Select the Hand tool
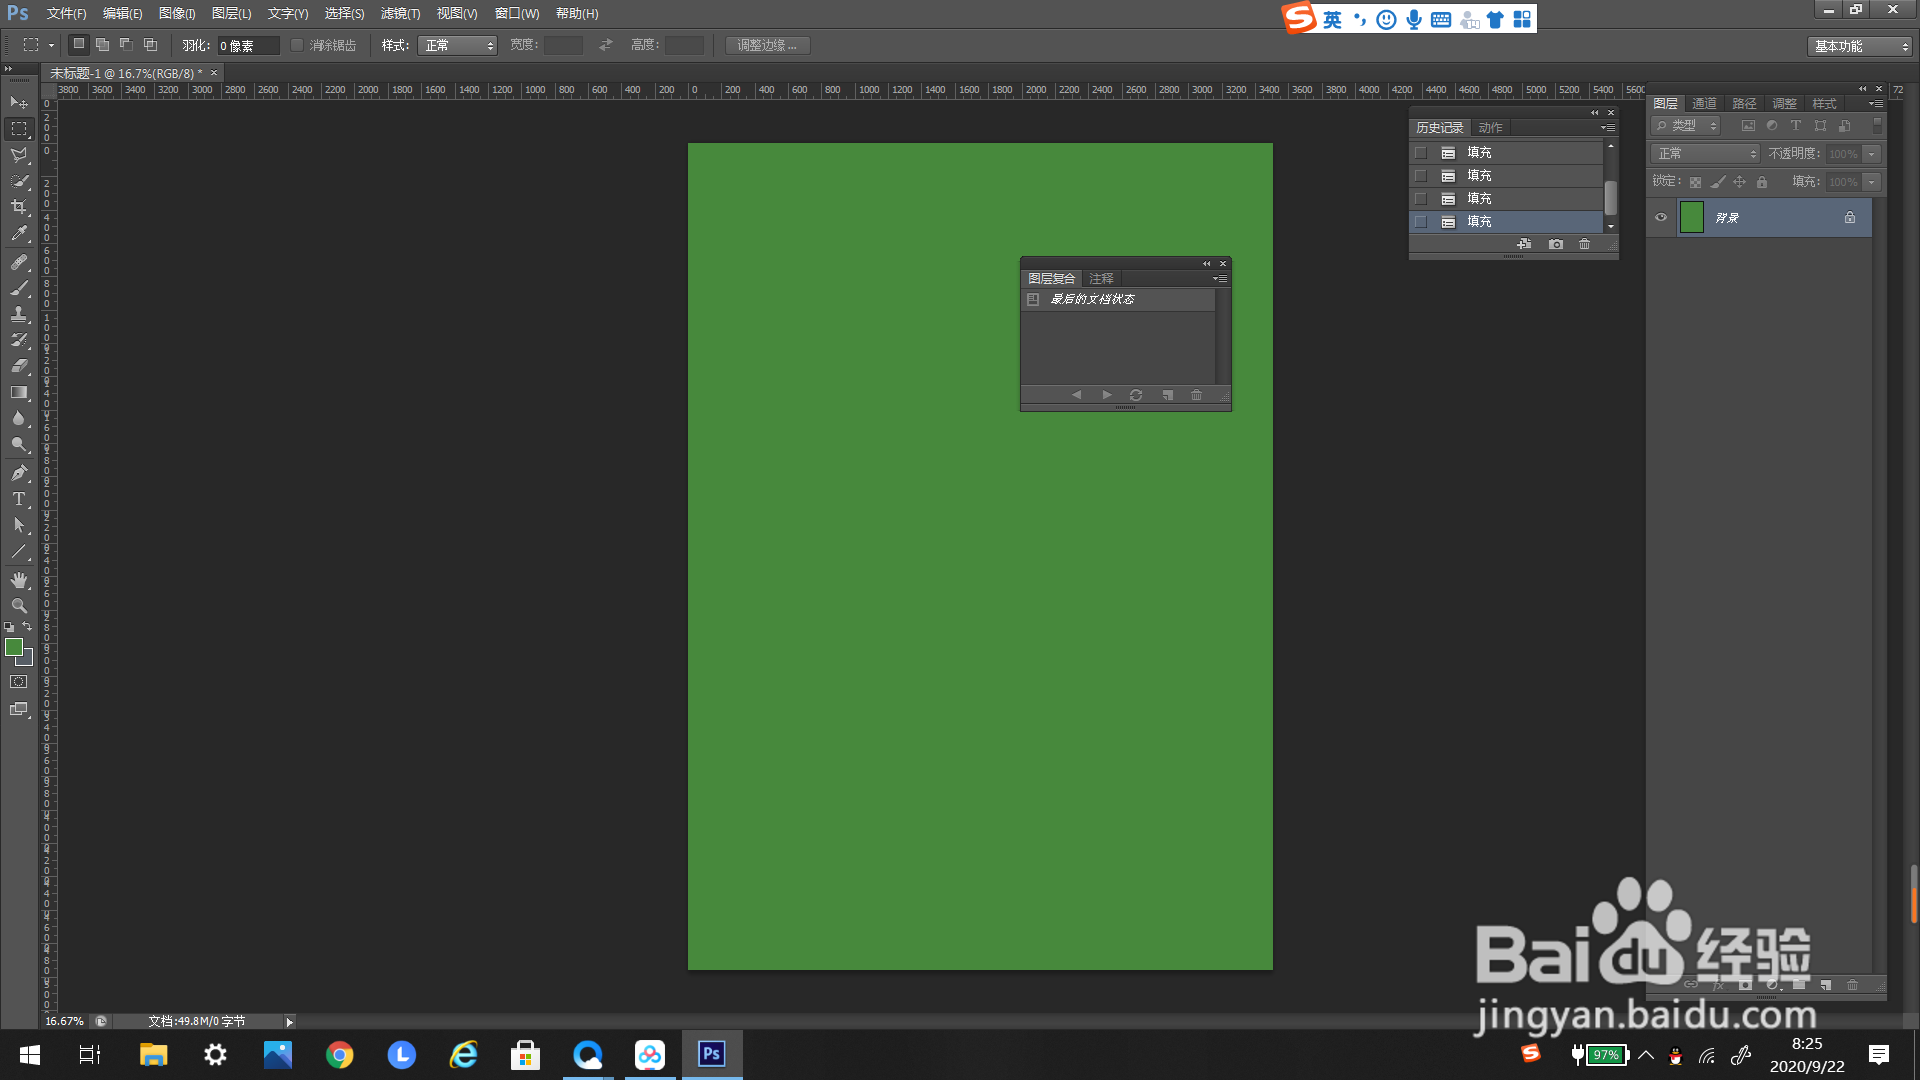The image size is (1920, 1080). [19, 580]
